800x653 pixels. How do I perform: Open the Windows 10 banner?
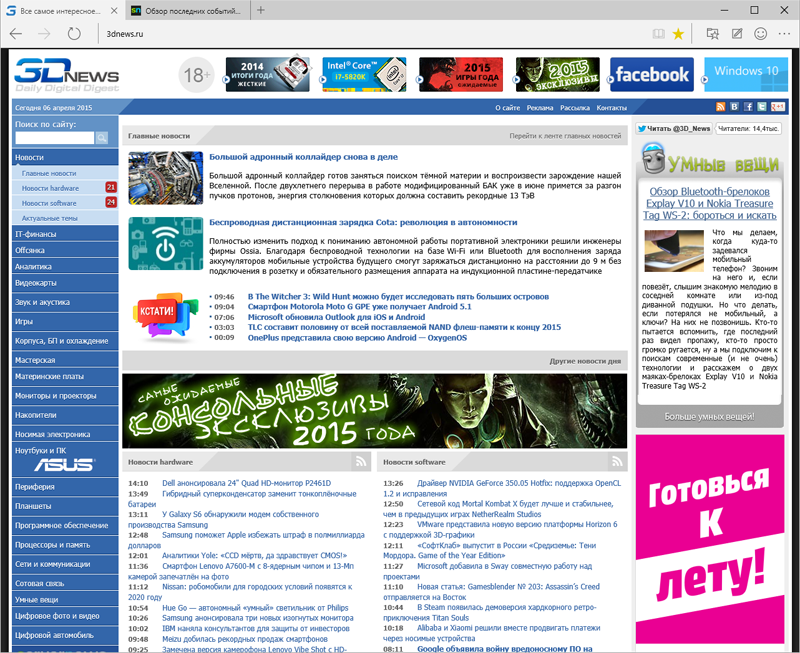pos(746,74)
